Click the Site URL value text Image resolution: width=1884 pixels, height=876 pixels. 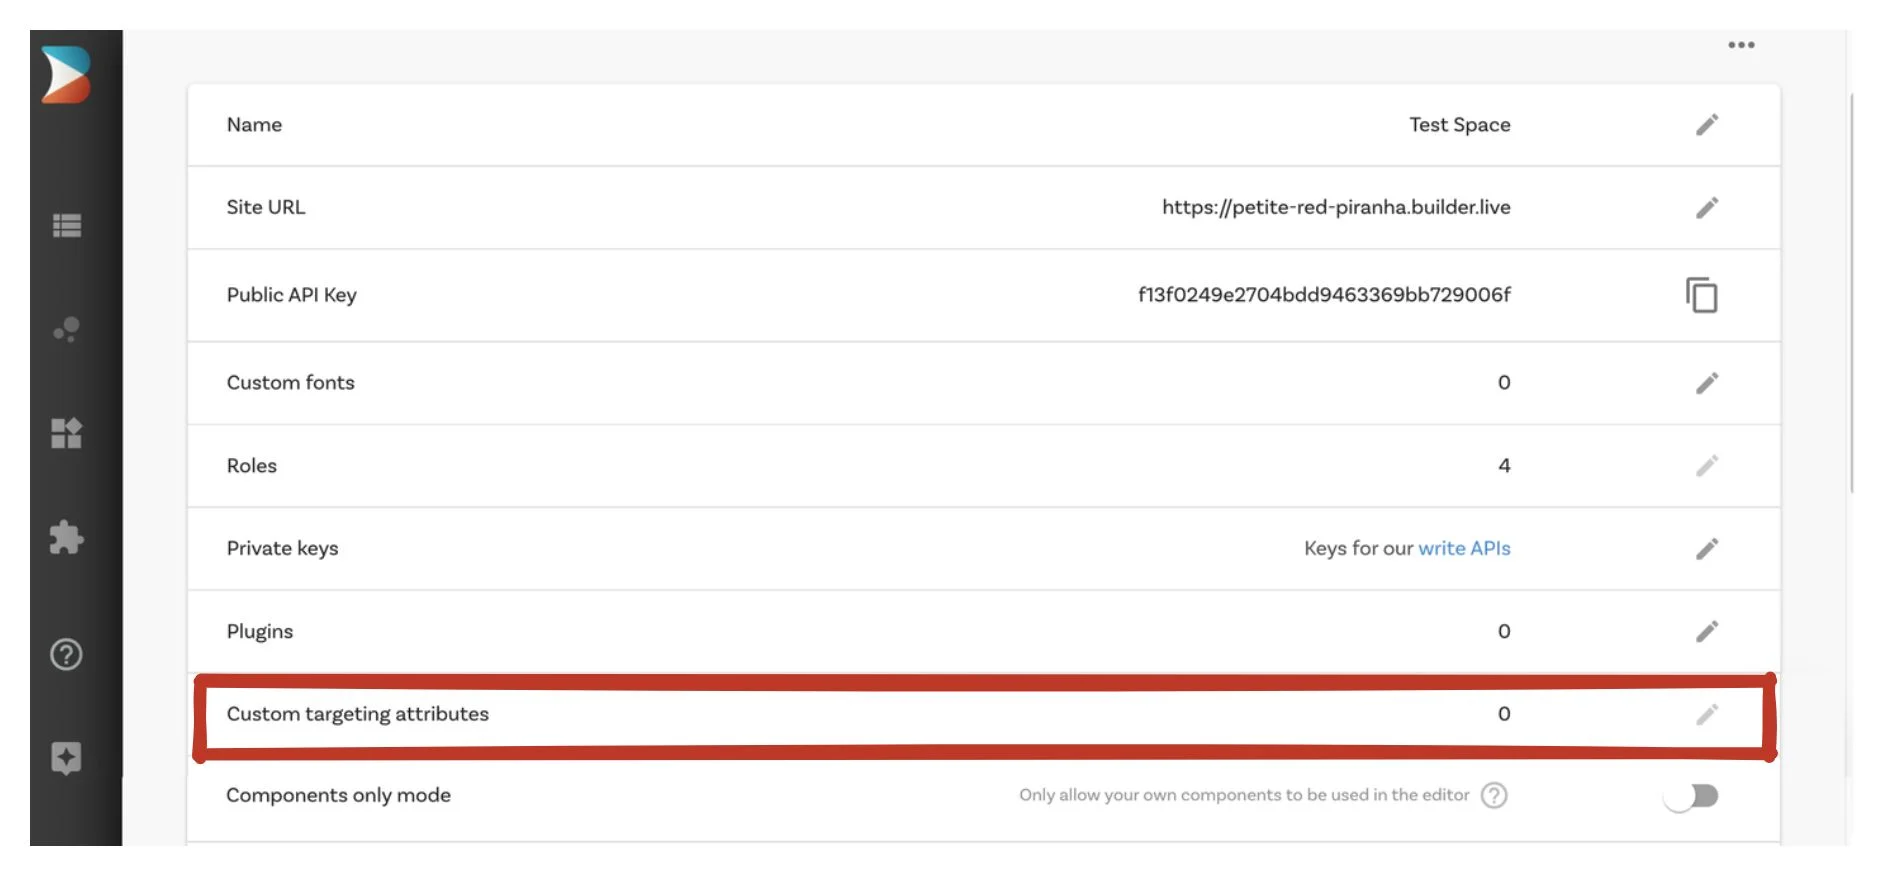click(x=1336, y=207)
